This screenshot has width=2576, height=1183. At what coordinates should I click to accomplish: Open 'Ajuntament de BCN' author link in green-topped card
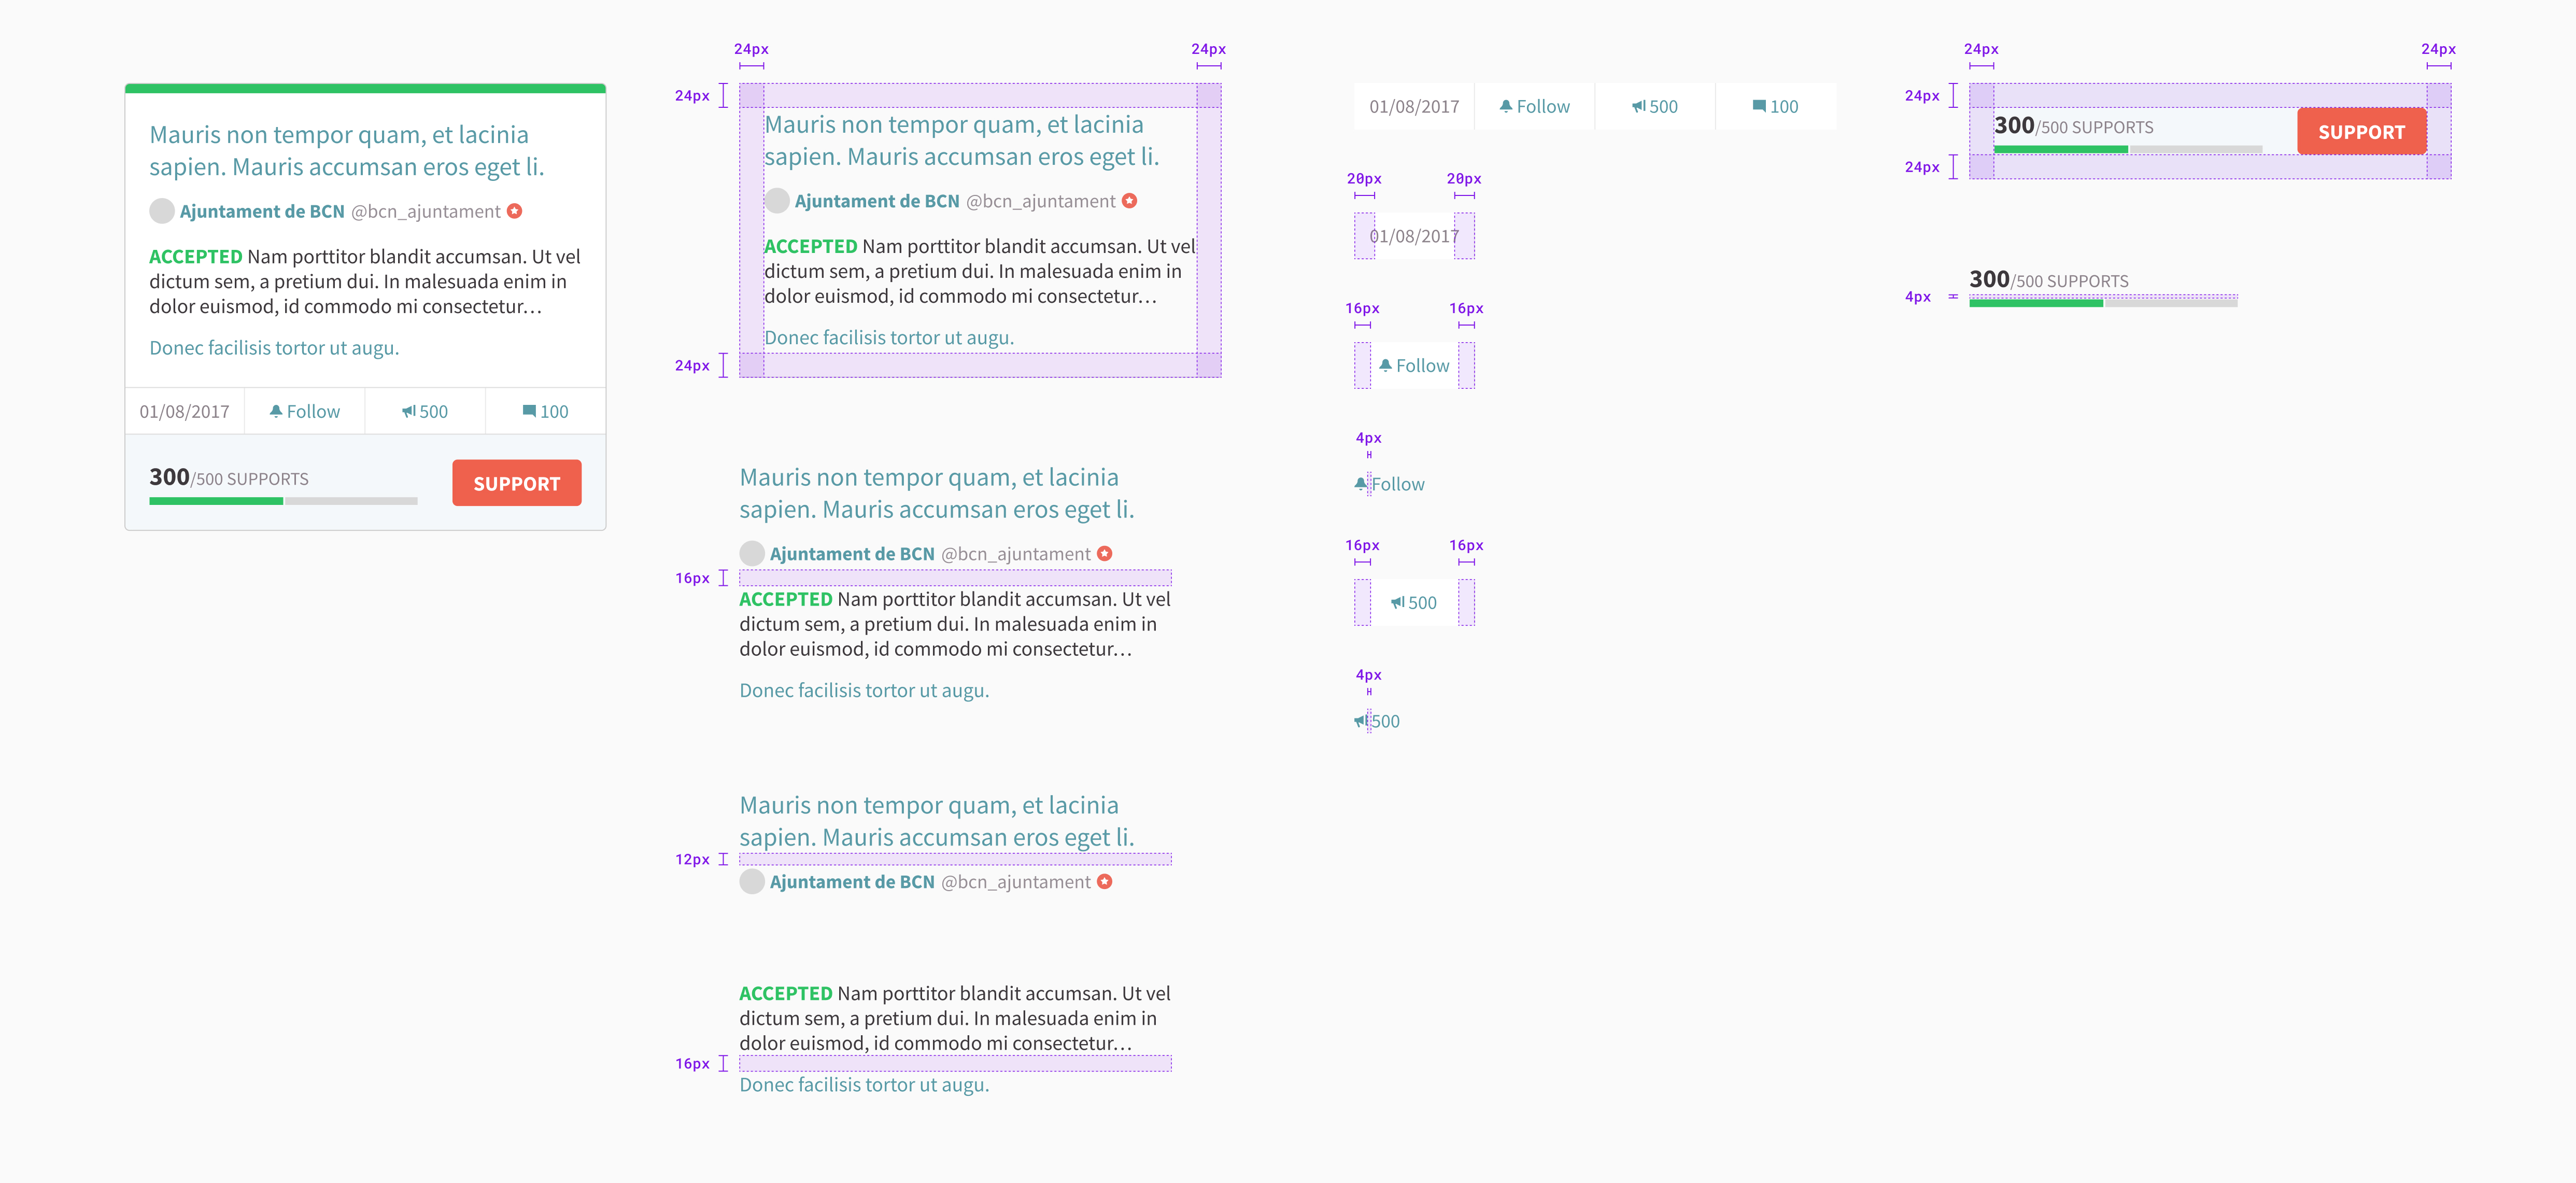click(x=262, y=211)
